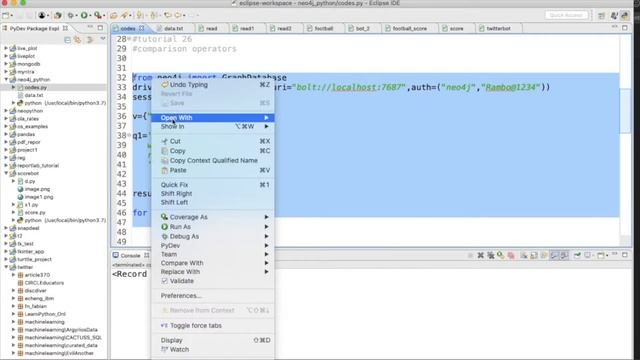Click the Clear Console icon
640x360 pixels.
[x=524, y=256]
